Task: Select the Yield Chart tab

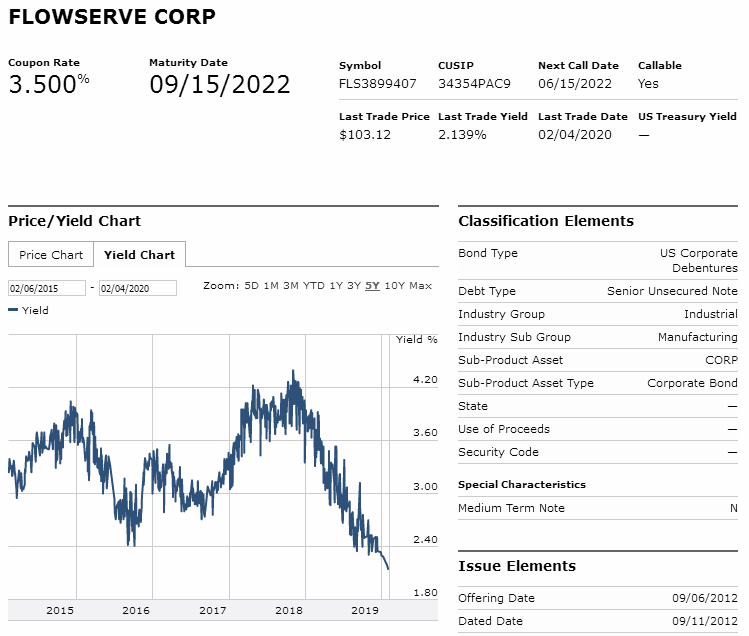Action: tap(139, 255)
